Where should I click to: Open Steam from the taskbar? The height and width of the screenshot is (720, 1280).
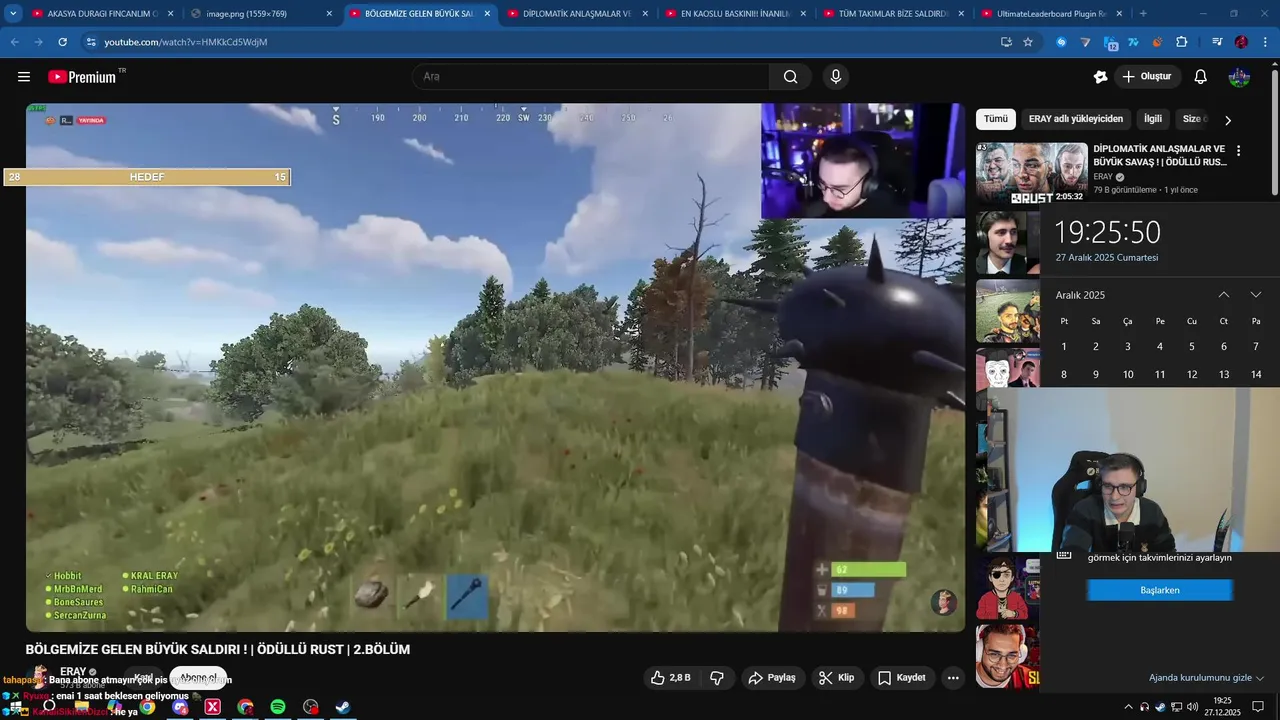(342, 707)
